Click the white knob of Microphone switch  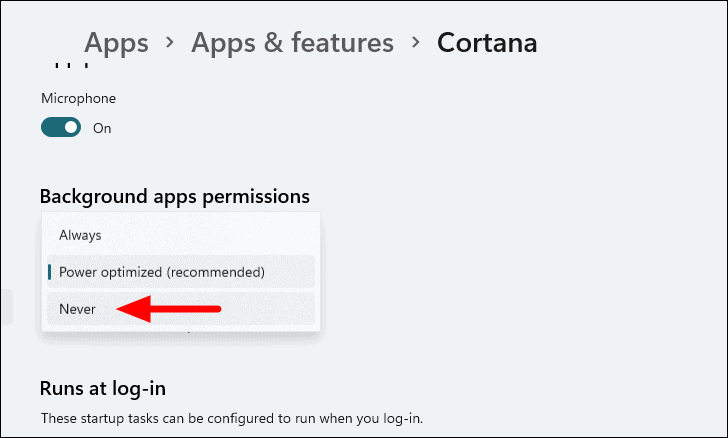71,127
